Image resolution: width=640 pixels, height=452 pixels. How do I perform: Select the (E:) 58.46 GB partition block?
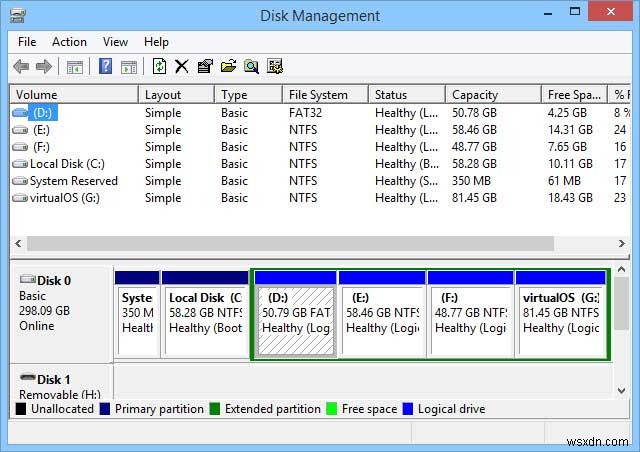click(382, 314)
